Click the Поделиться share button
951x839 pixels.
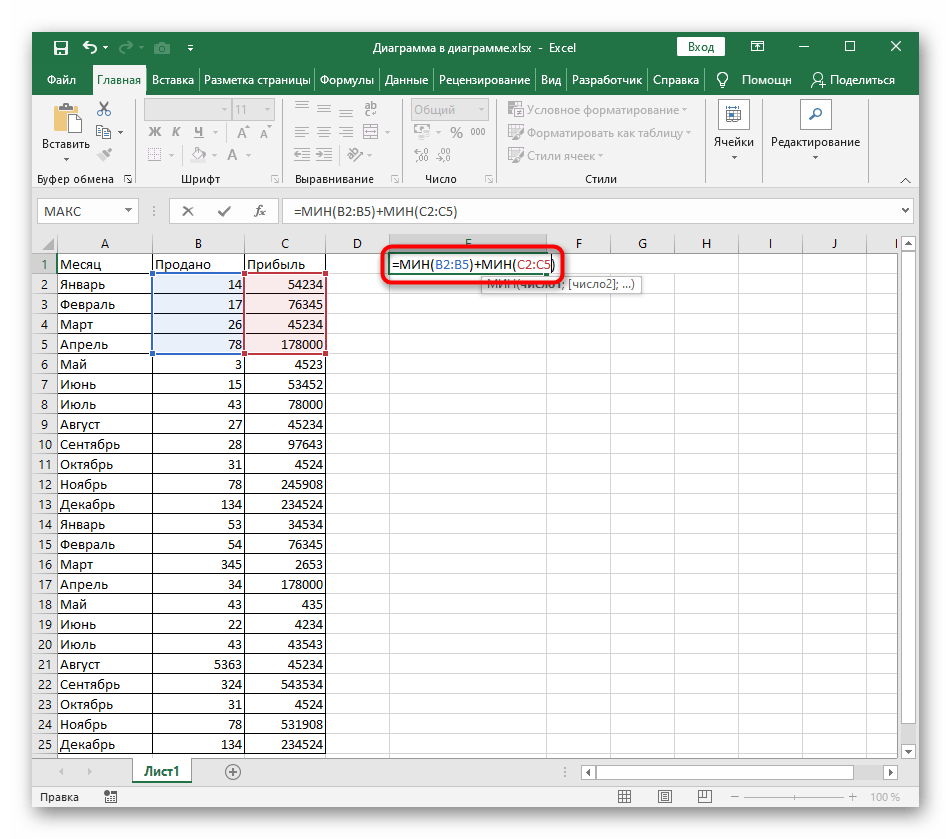tap(853, 80)
